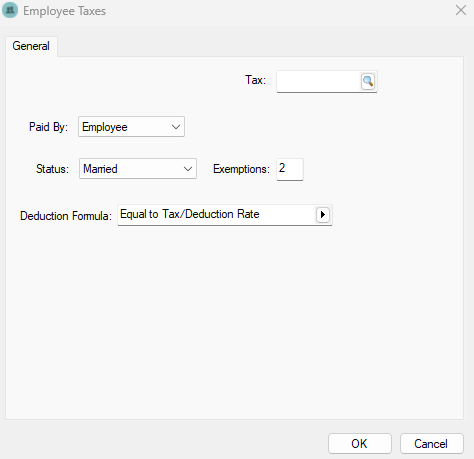Focus the empty Tax input field
Screen dimensions: 474x459
(x=319, y=81)
